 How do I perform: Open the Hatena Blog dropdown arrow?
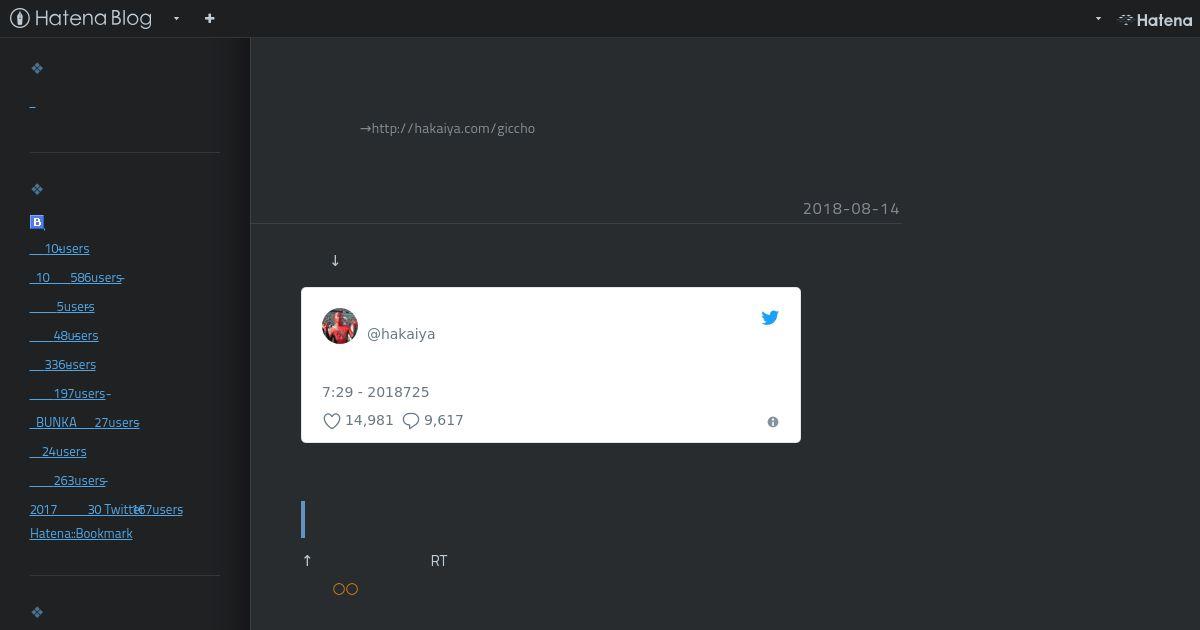(x=176, y=18)
